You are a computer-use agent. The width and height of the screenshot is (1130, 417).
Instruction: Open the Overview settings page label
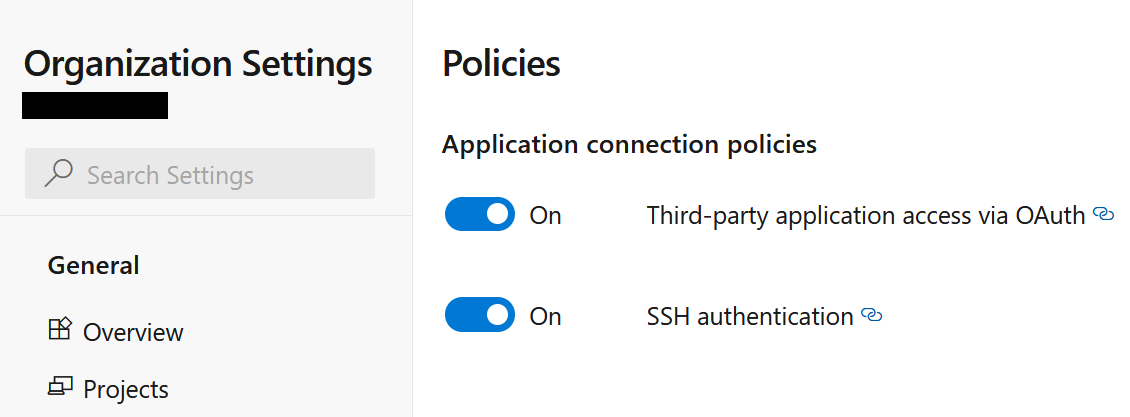tap(133, 332)
